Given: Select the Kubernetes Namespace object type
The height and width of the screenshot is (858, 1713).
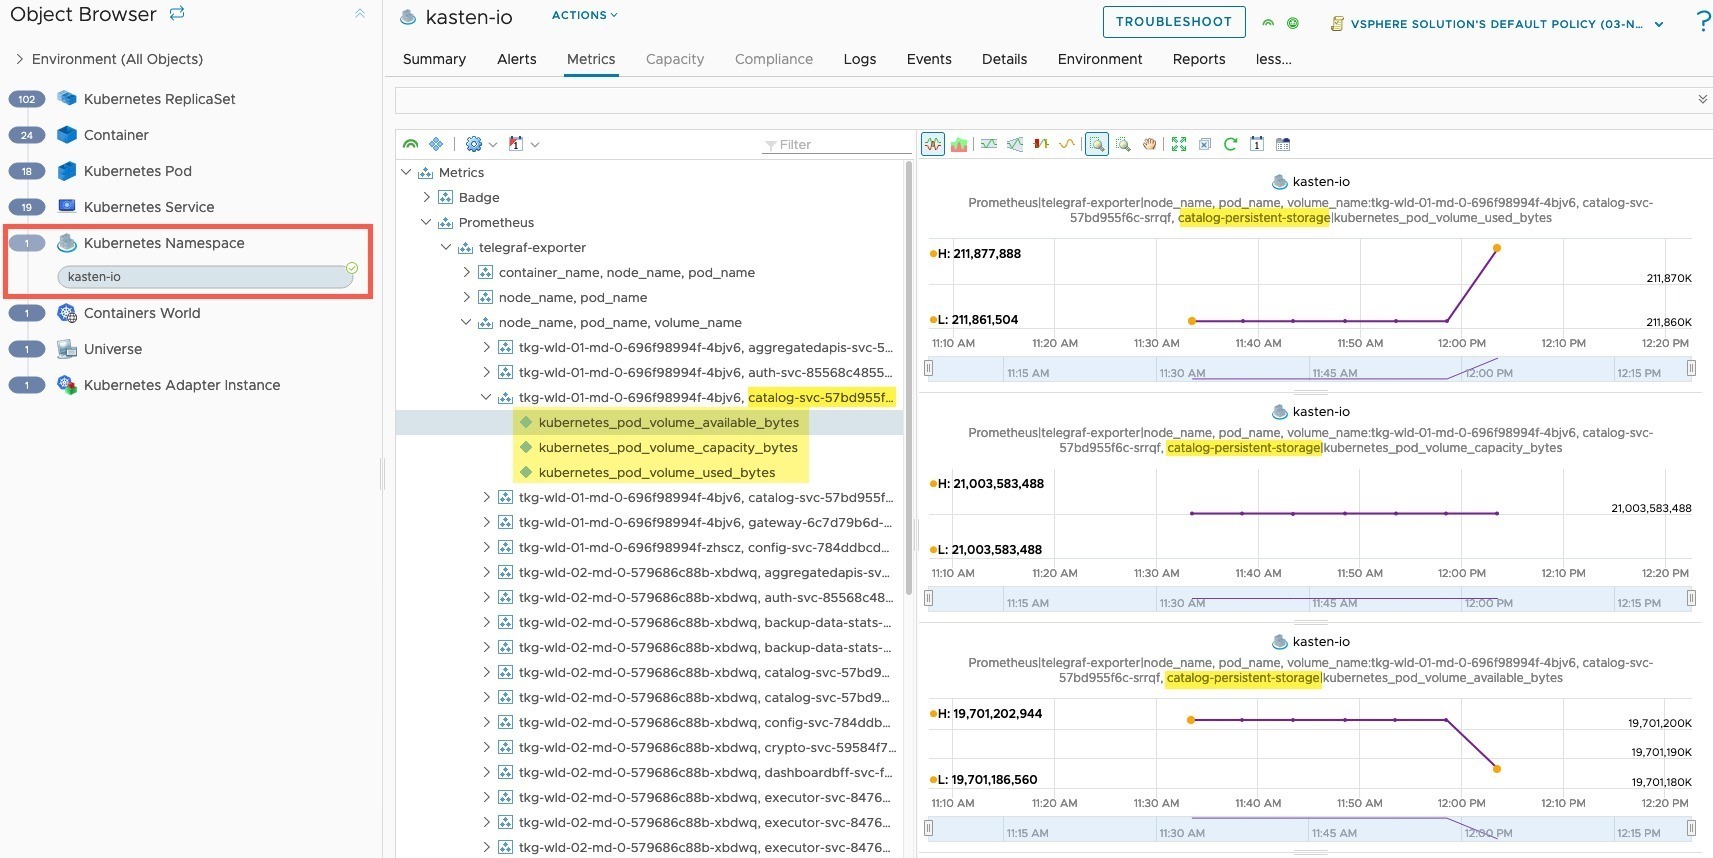Looking at the screenshot, I should tap(164, 242).
